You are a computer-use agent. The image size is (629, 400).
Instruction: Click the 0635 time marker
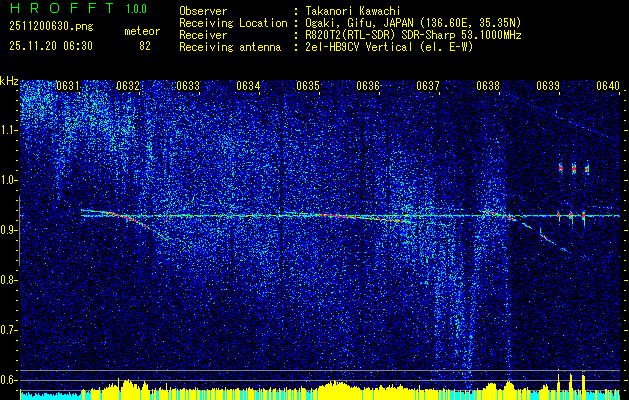[308, 85]
